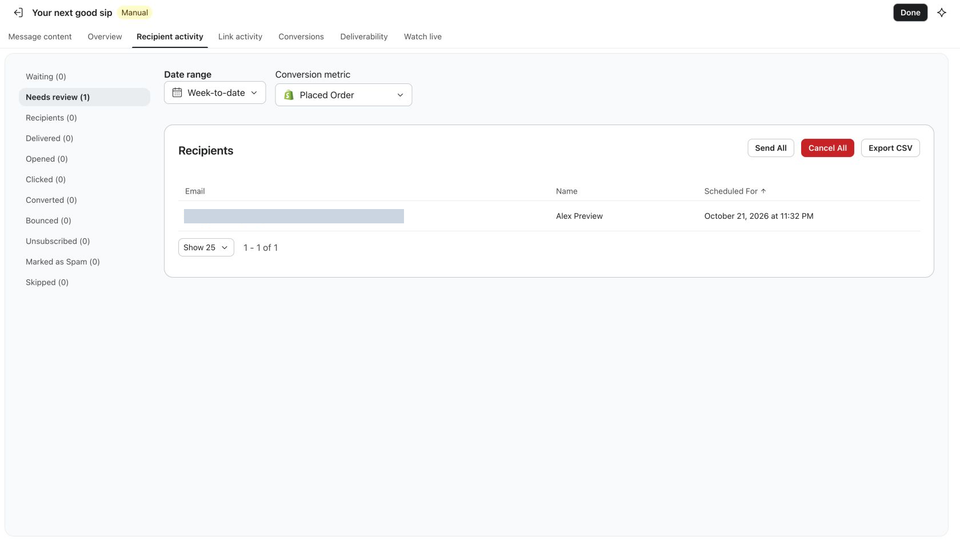Image resolution: width=960 pixels, height=541 pixels.
Task: Go to the Link activity tab
Action: point(240,37)
